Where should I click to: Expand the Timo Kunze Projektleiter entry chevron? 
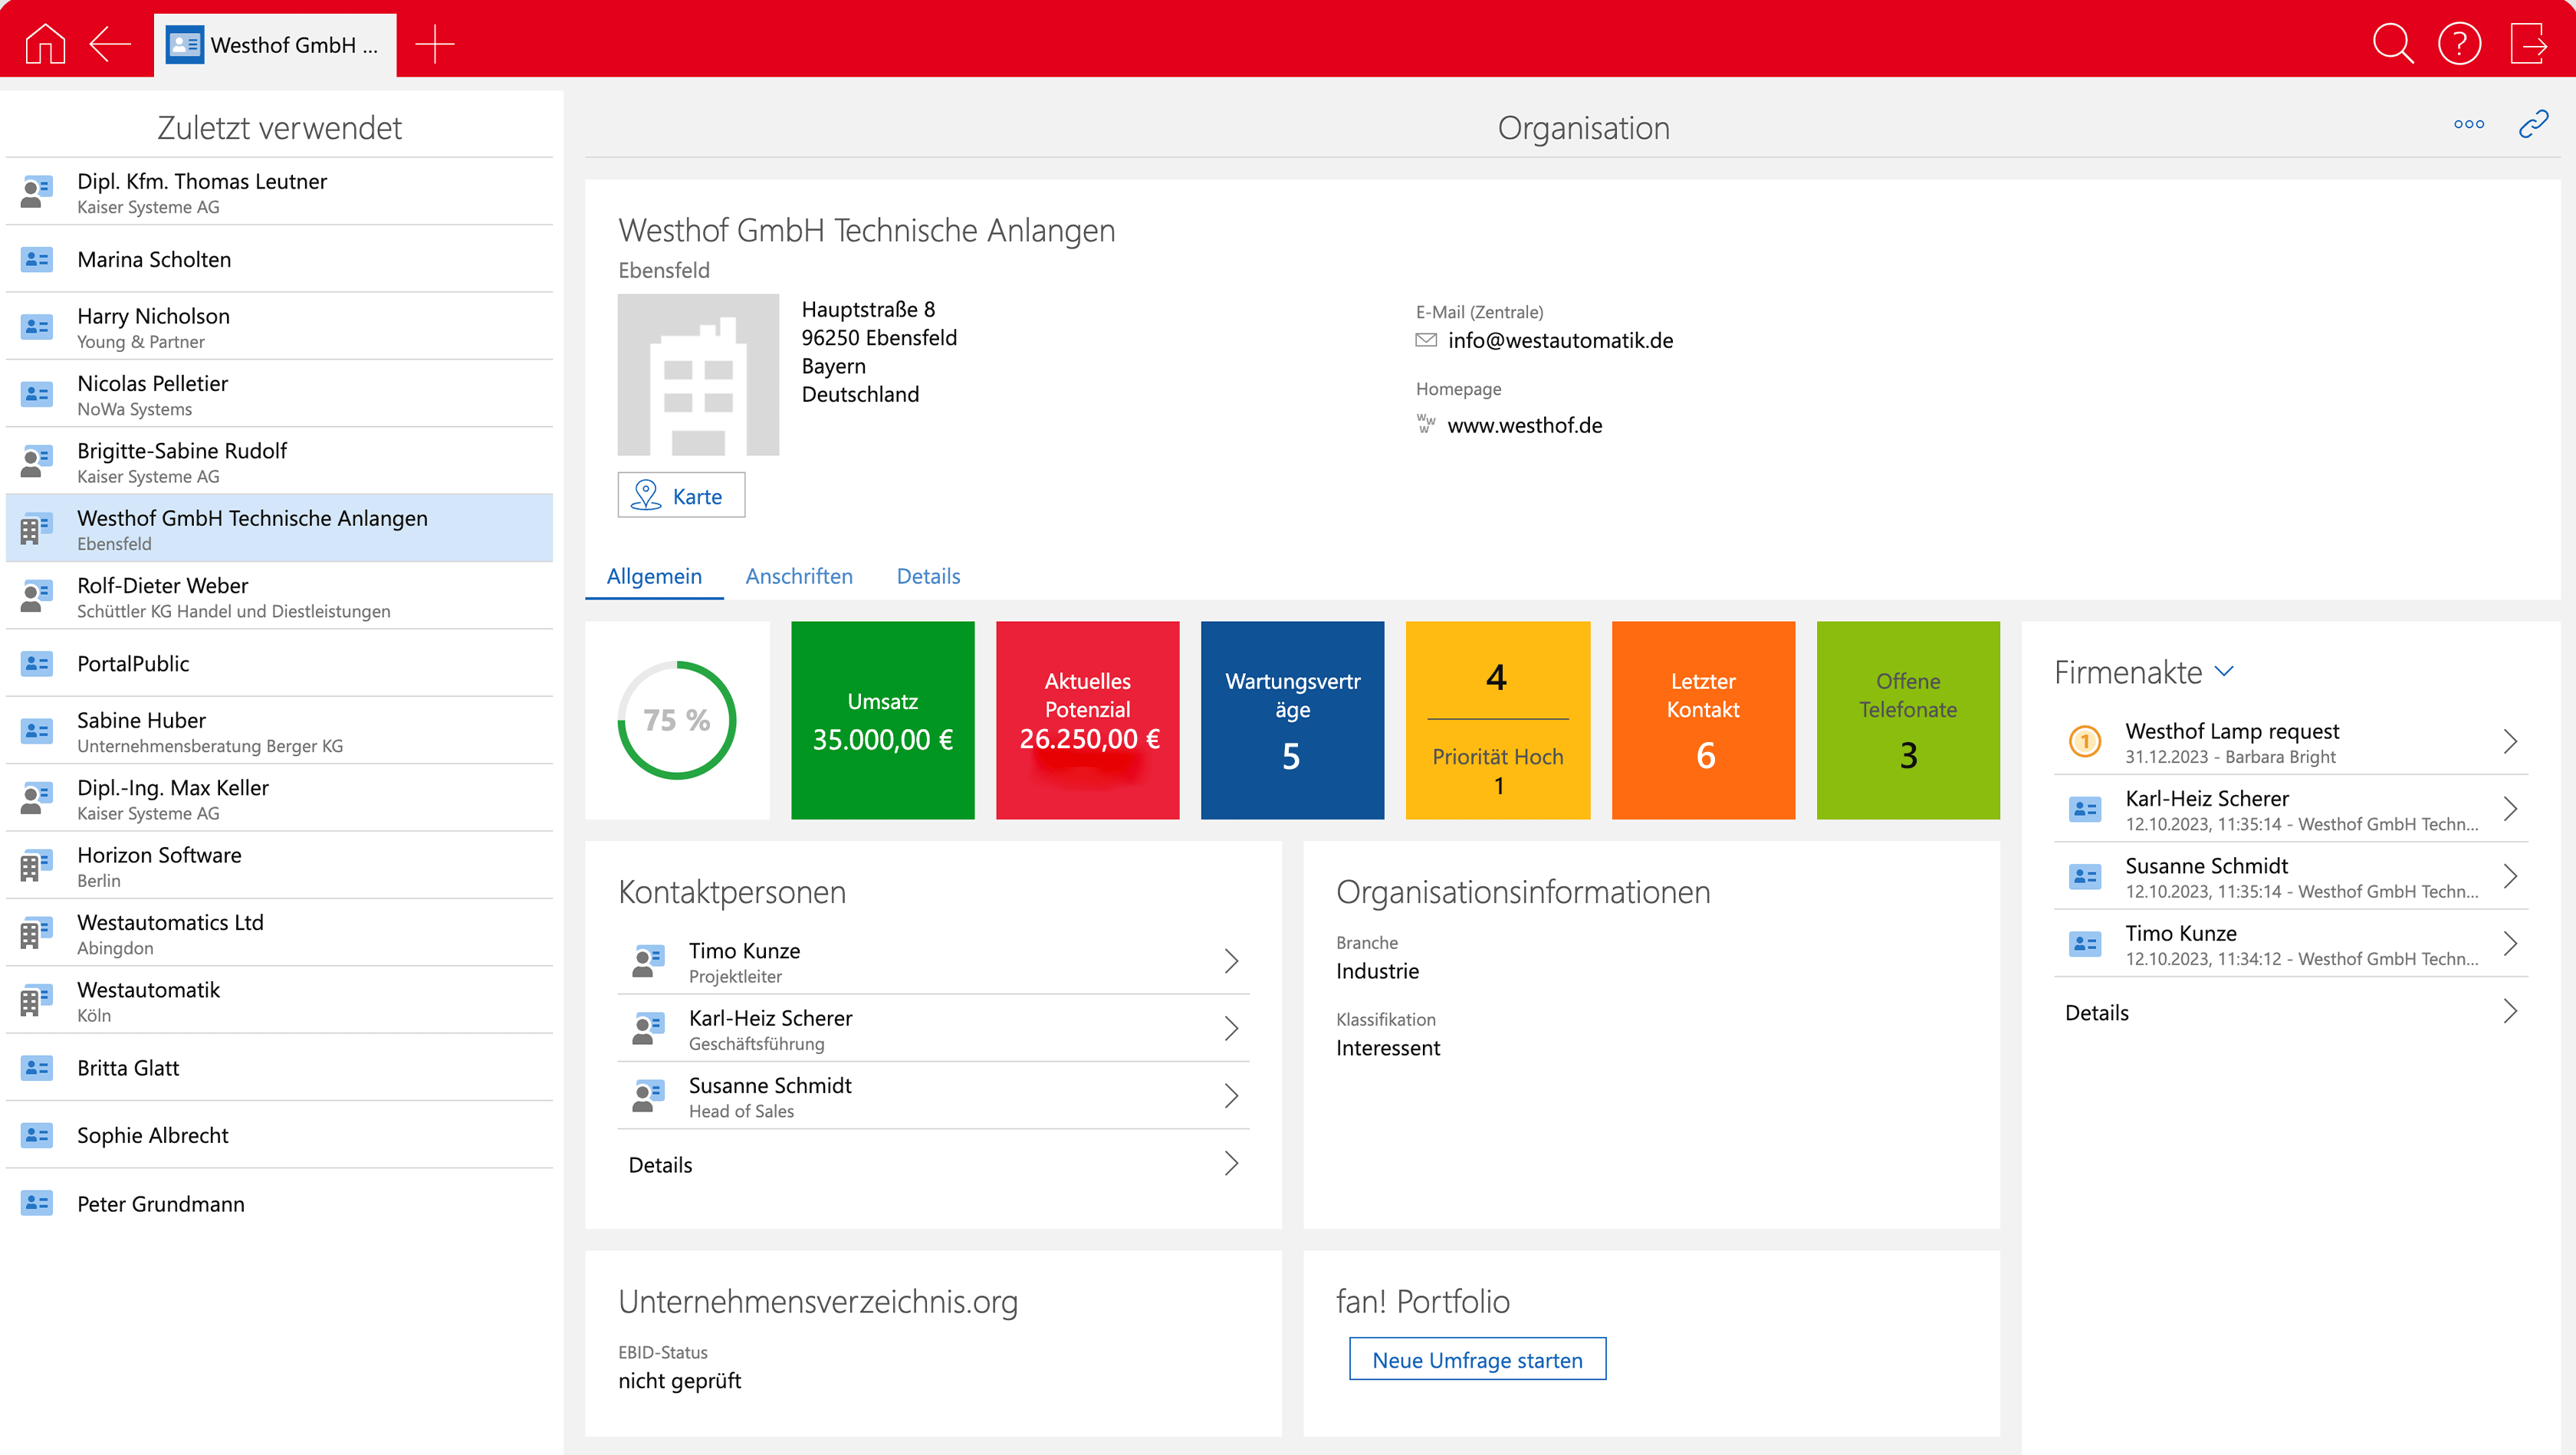[x=1231, y=961]
